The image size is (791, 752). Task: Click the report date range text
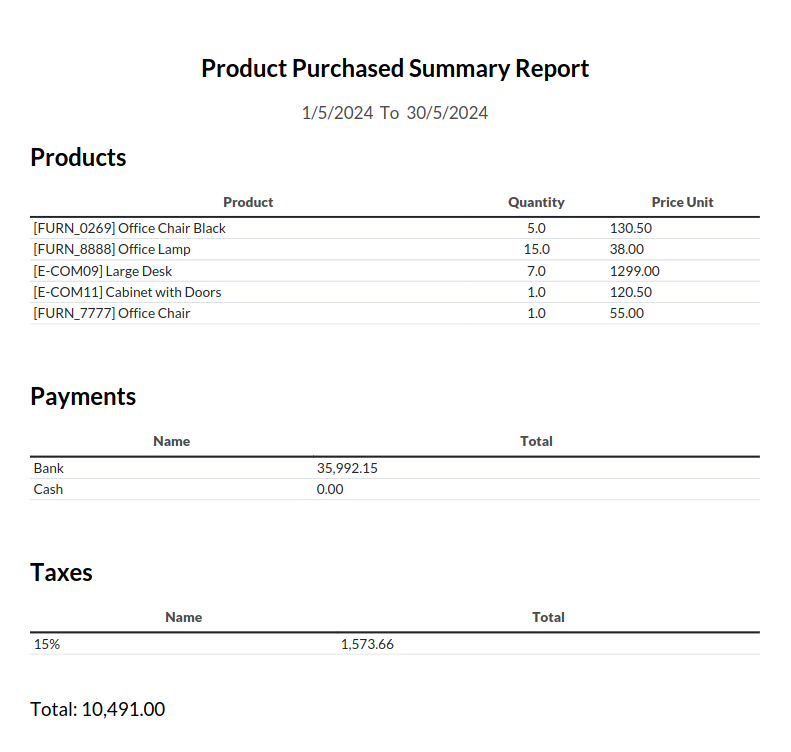pos(395,113)
